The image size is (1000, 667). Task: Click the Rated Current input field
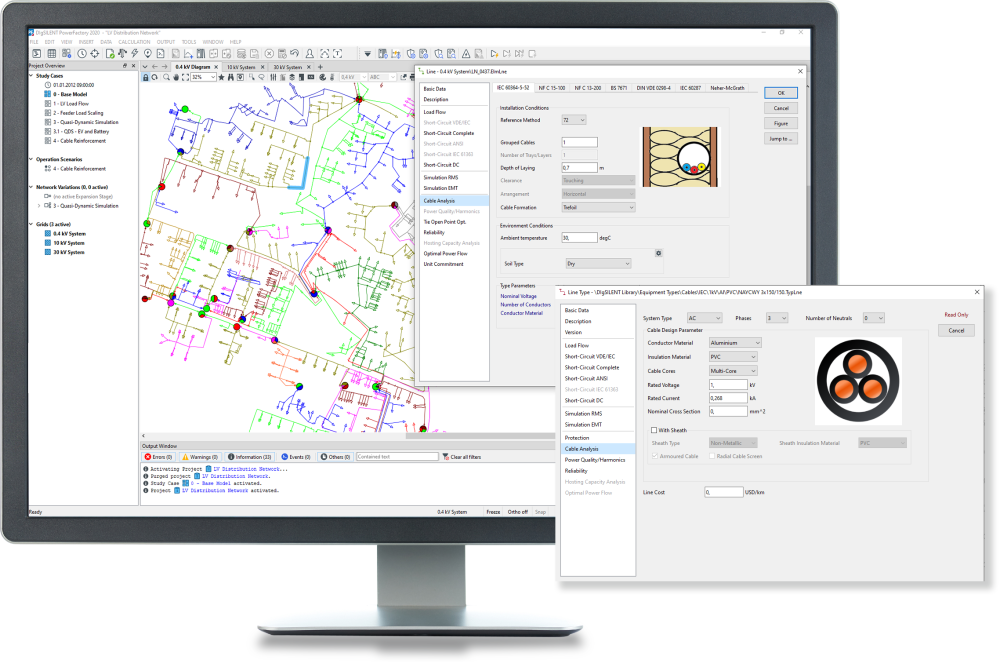728,398
